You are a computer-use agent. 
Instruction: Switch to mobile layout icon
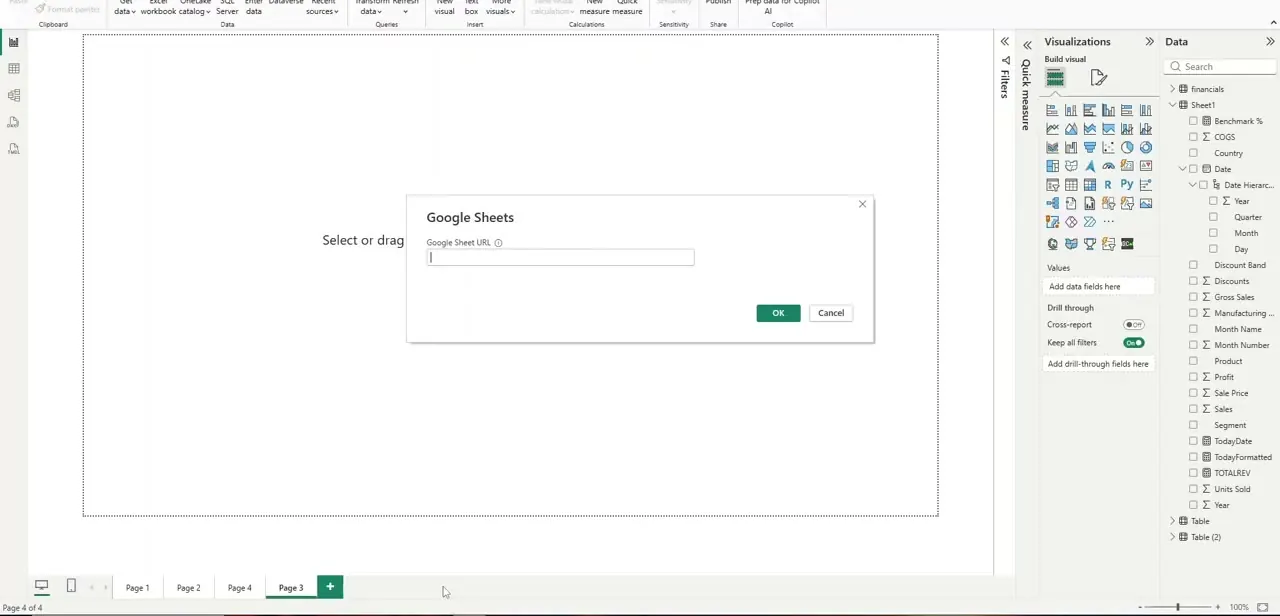tap(71, 586)
